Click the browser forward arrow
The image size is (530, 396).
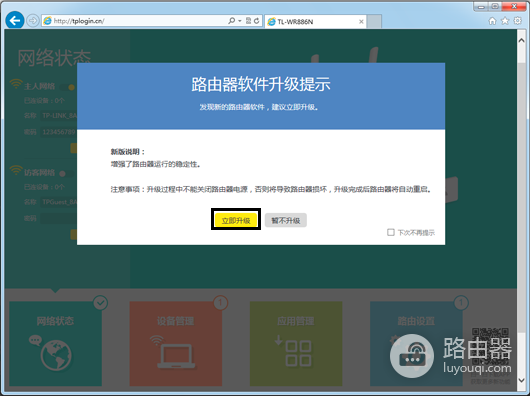(x=33, y=21)
